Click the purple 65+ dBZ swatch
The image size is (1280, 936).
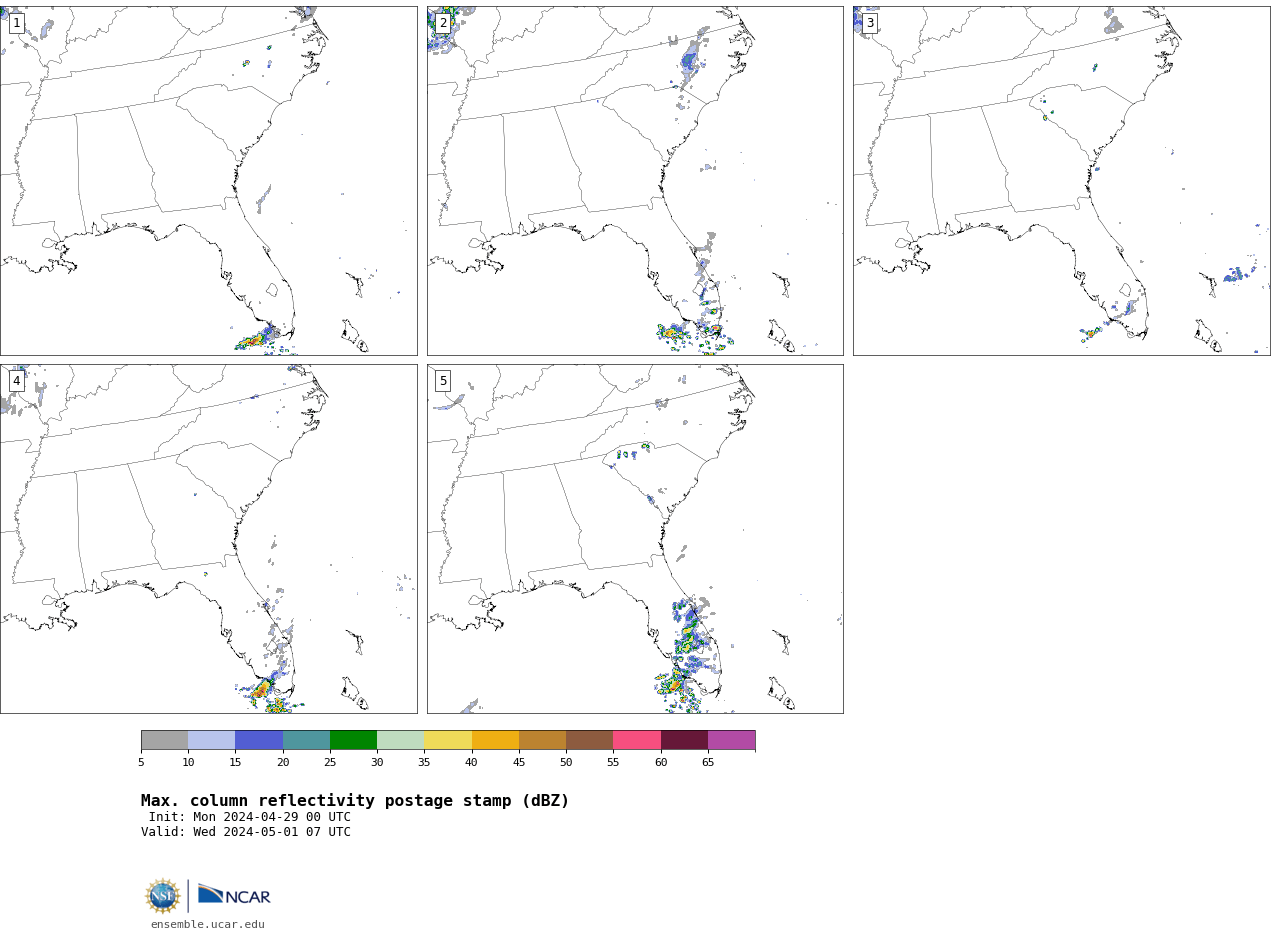pyautogui.click(x=731, y=740)
